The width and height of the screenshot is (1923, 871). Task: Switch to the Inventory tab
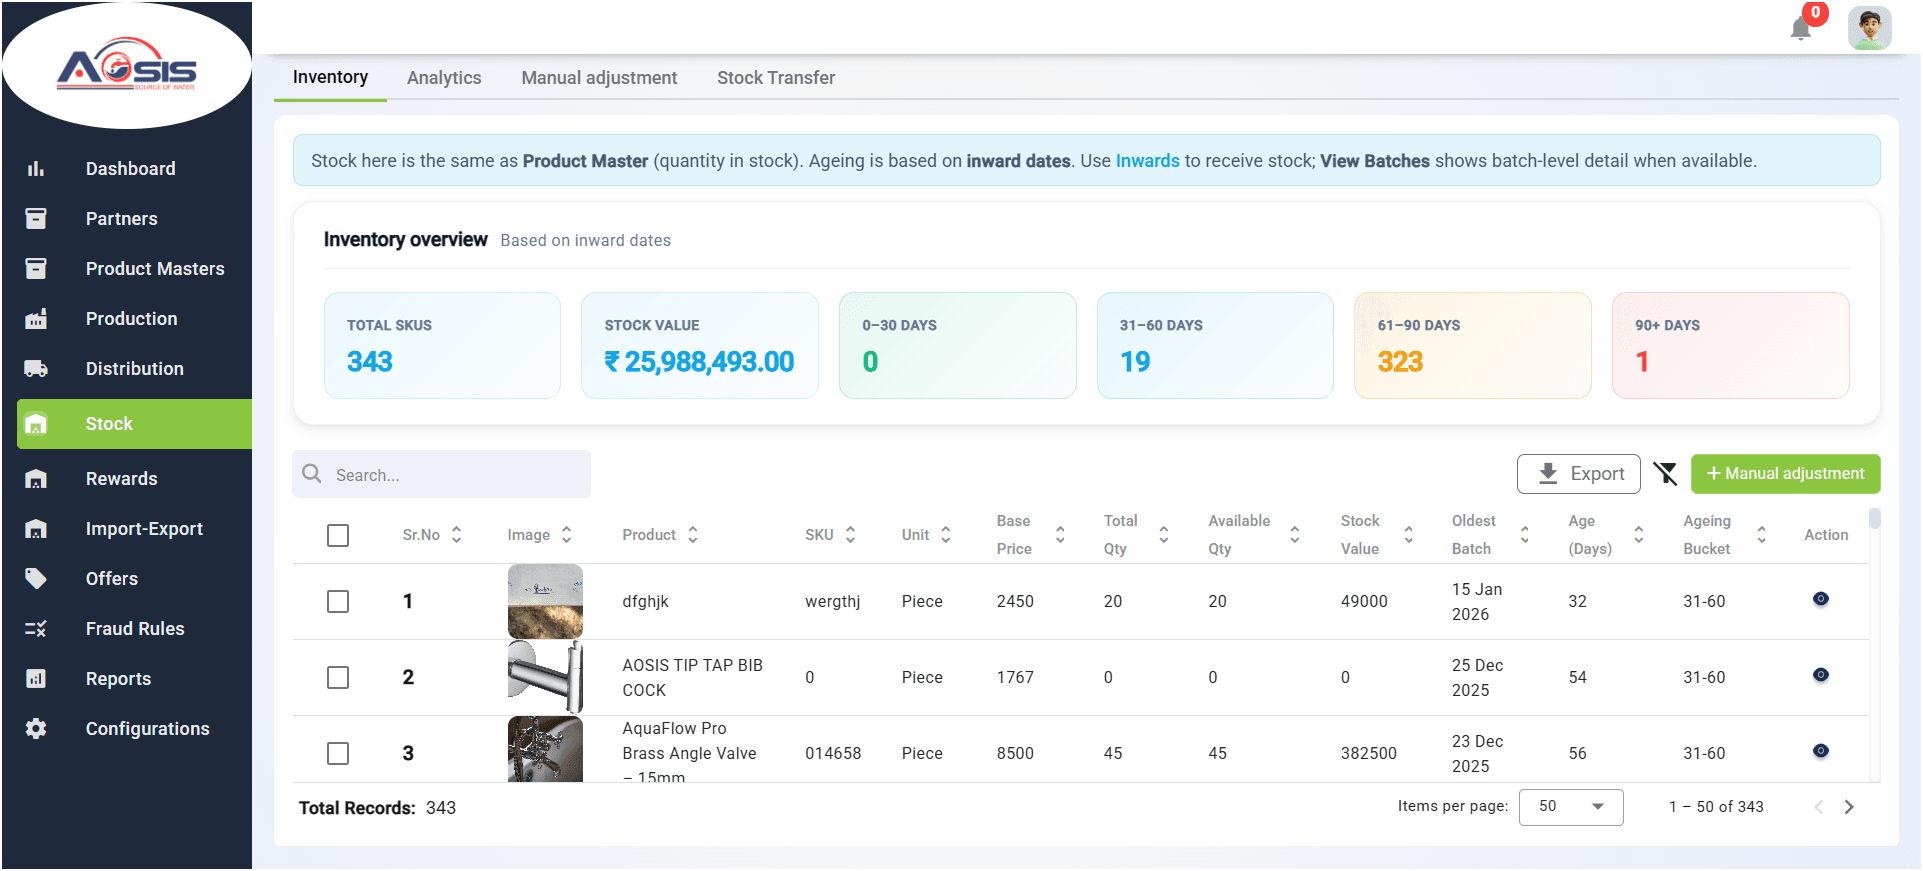(x=330, y=77)
